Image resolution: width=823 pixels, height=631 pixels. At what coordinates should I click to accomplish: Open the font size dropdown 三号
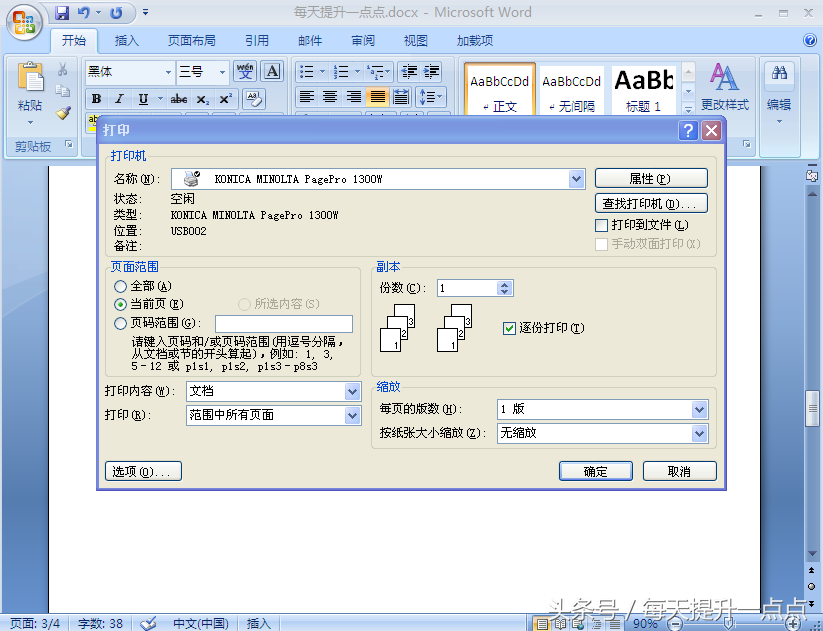pyautogui.click(x=222, y=72)
